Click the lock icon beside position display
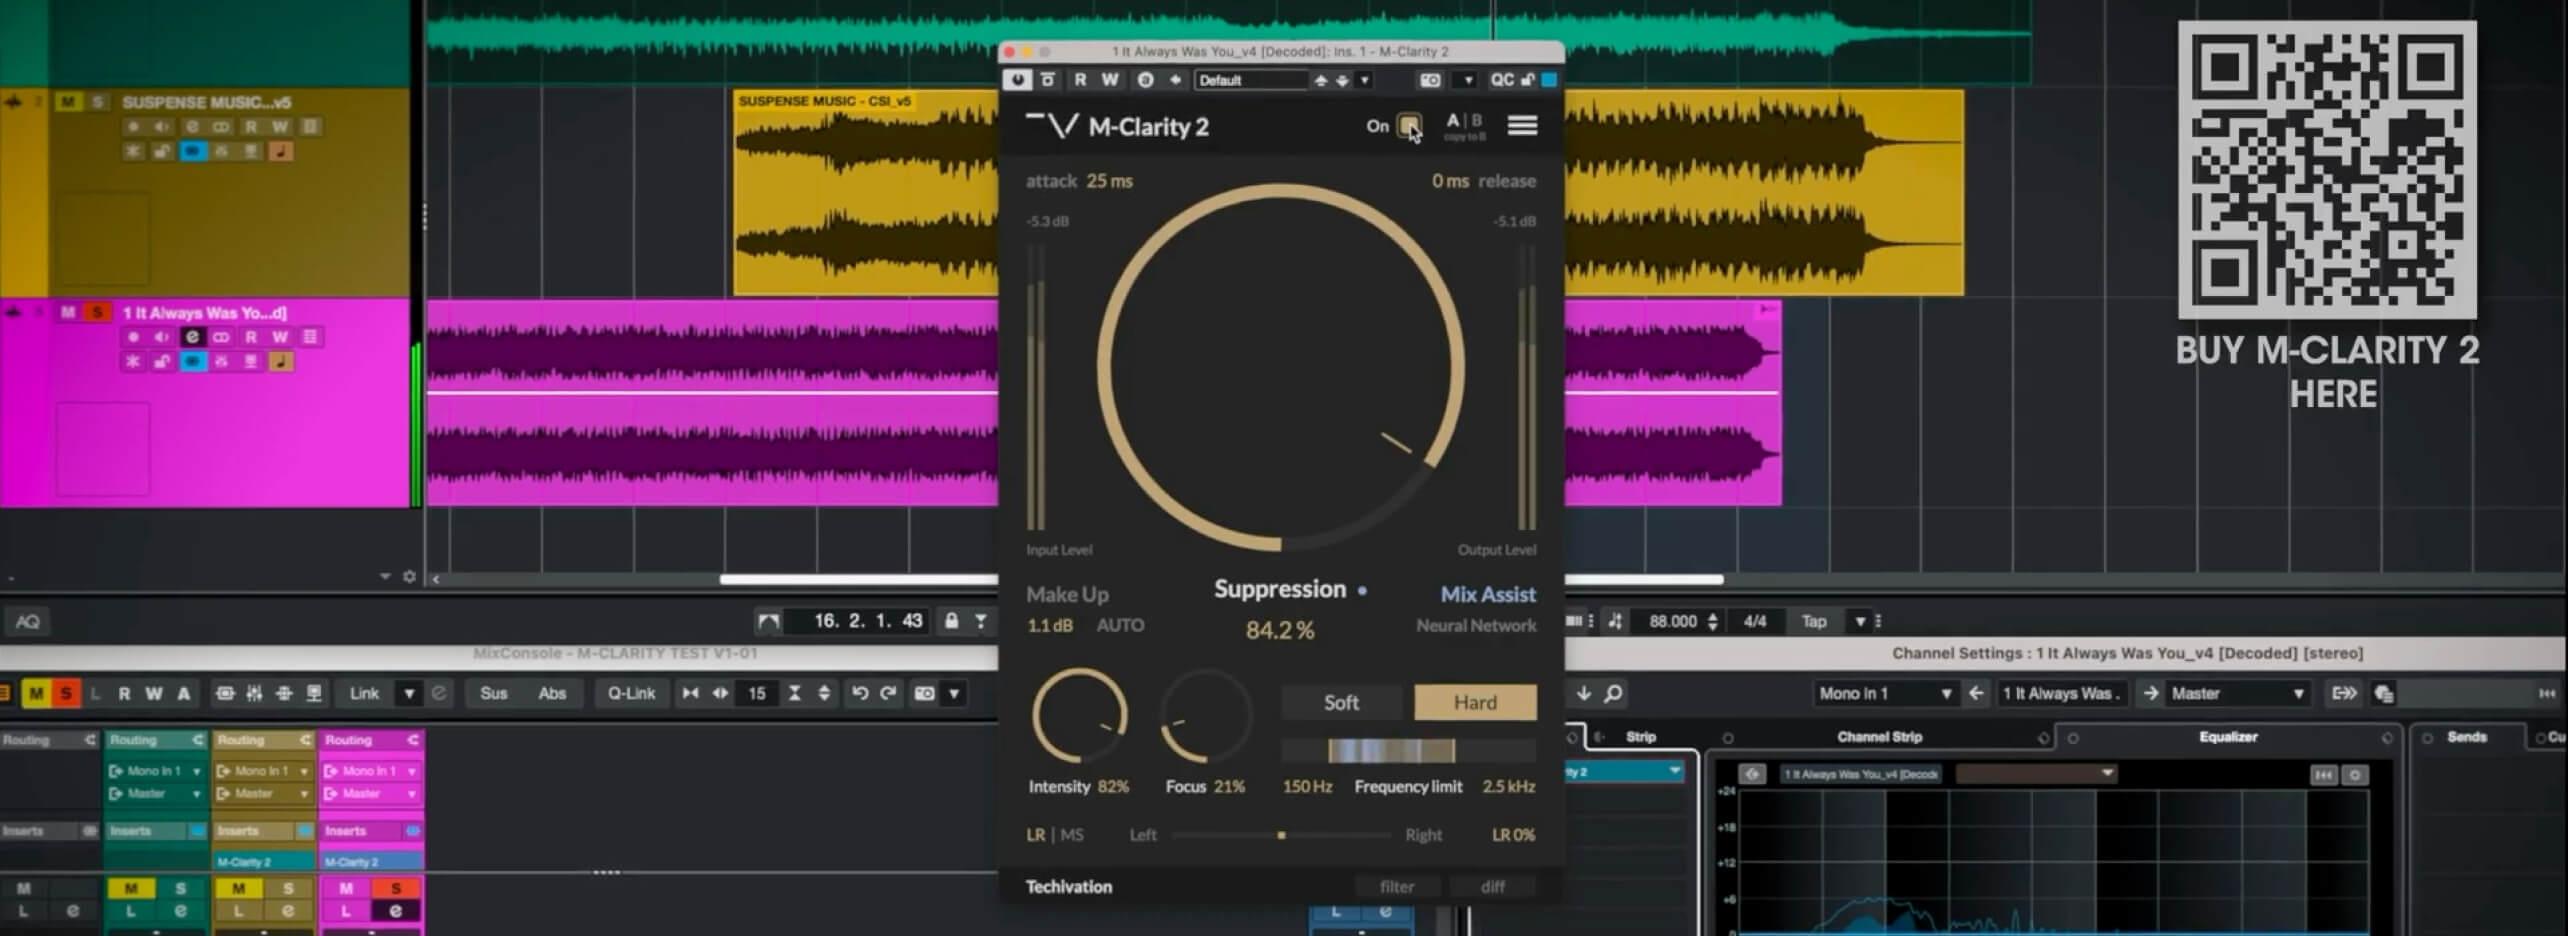The height and width of the screenshot is (936, 2568). click(951, 621)
